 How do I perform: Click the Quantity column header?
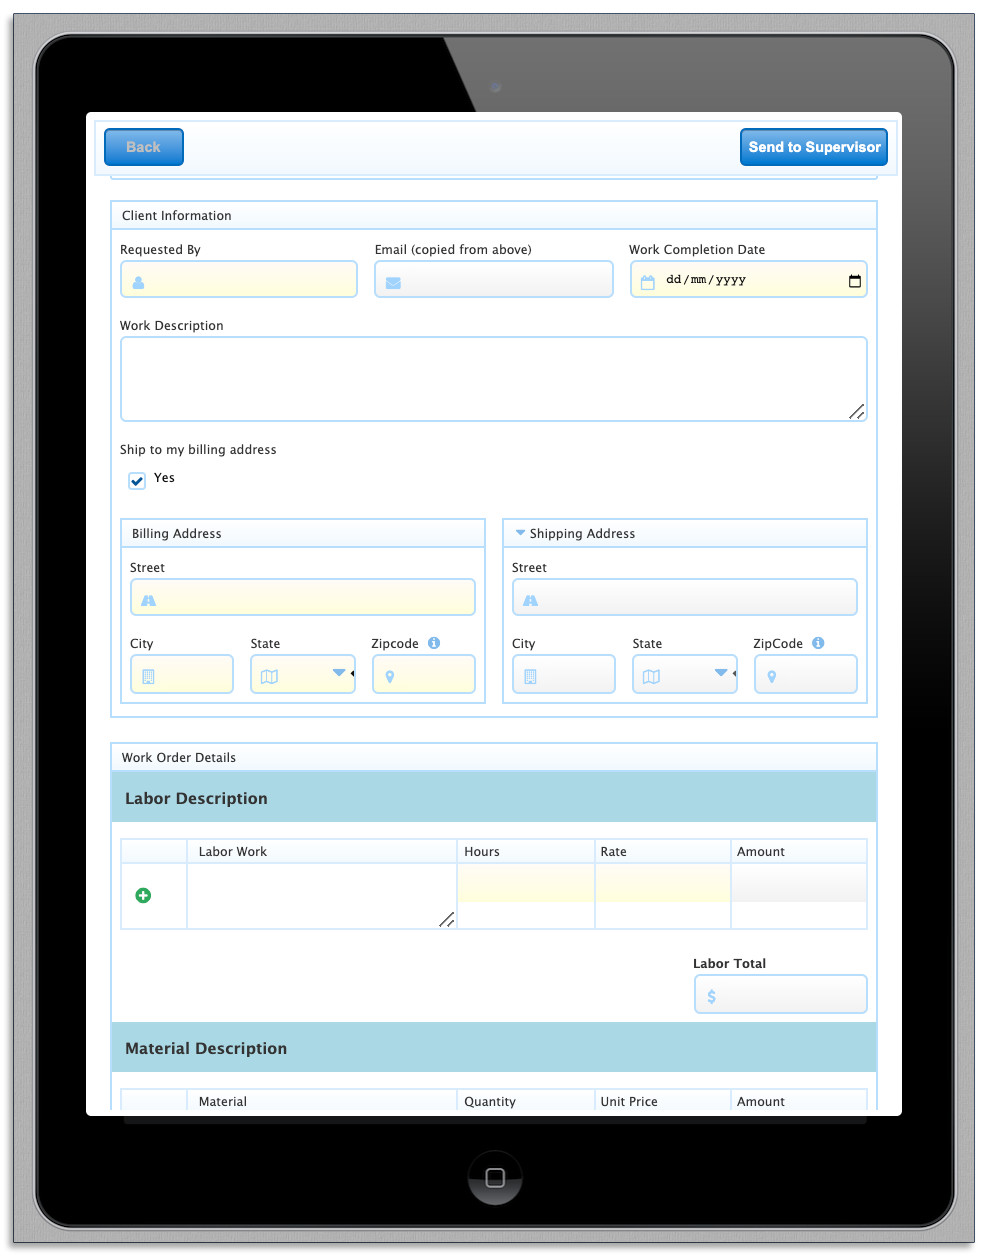(x=490, y=1102)
